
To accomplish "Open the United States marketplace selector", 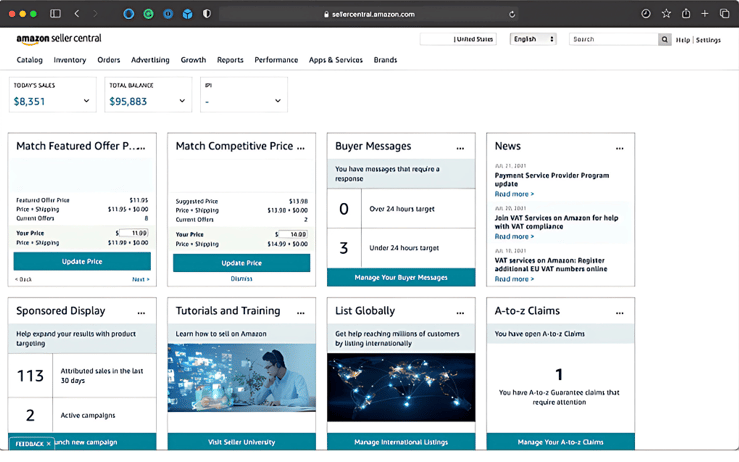I will tap(458, 39).
